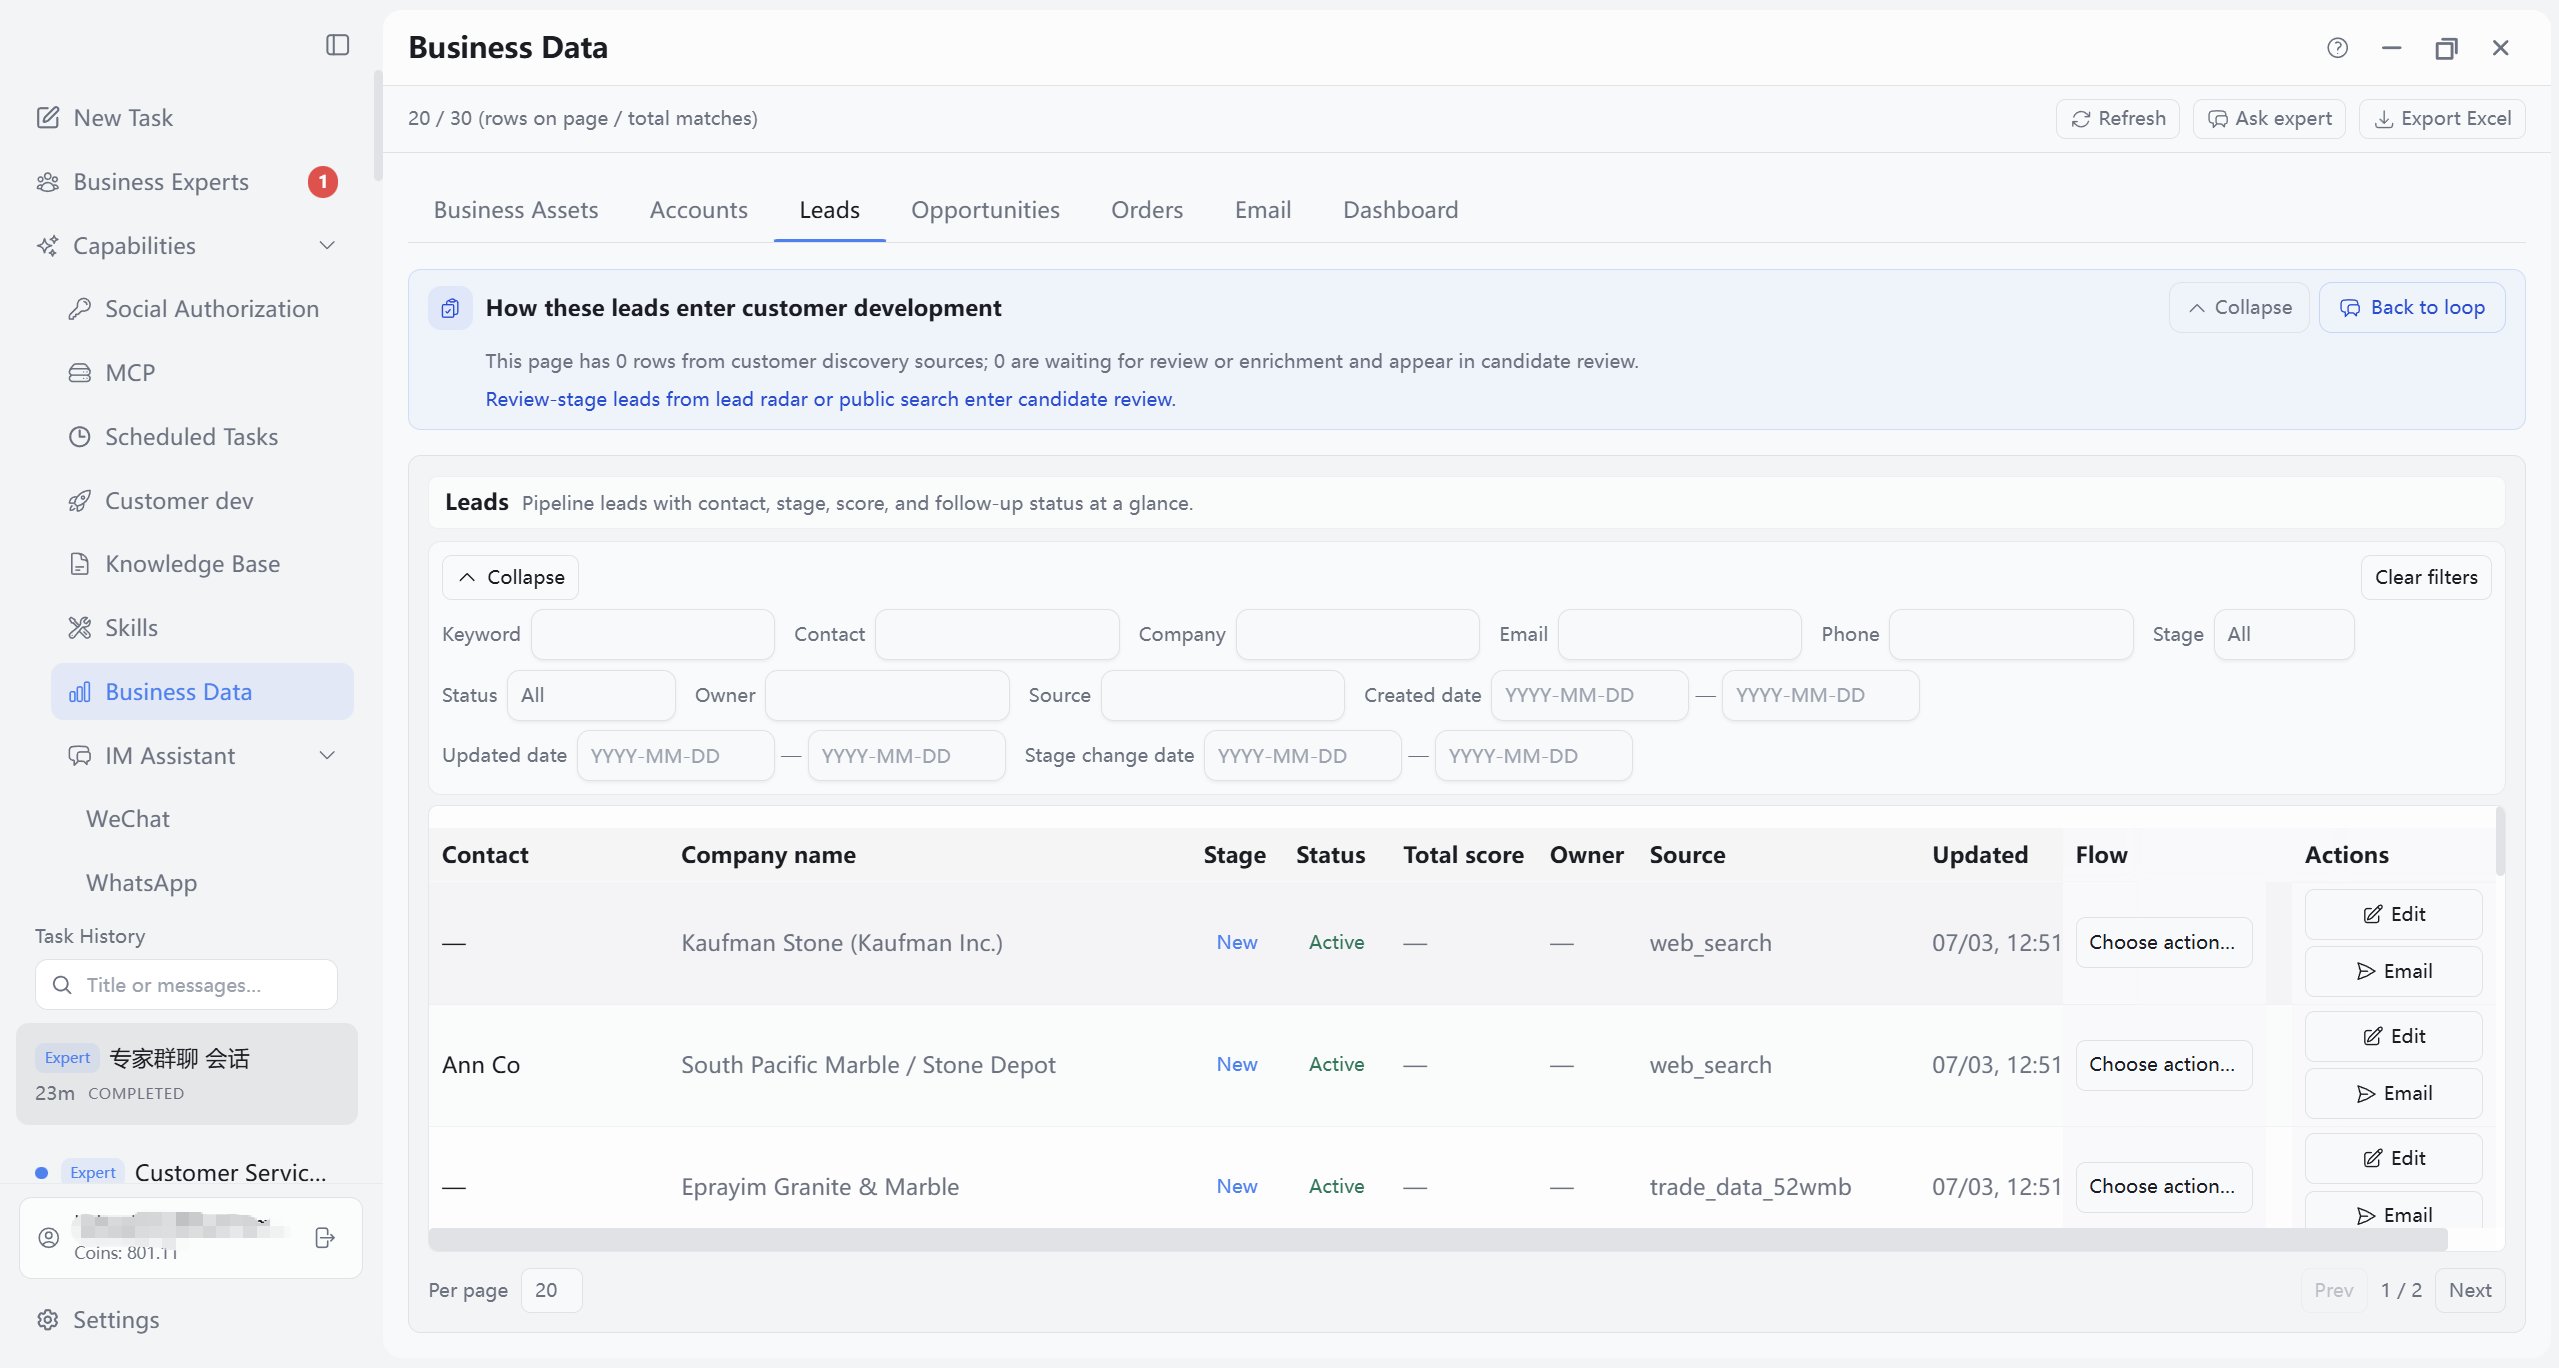Open Customer dev

(179, 501)
